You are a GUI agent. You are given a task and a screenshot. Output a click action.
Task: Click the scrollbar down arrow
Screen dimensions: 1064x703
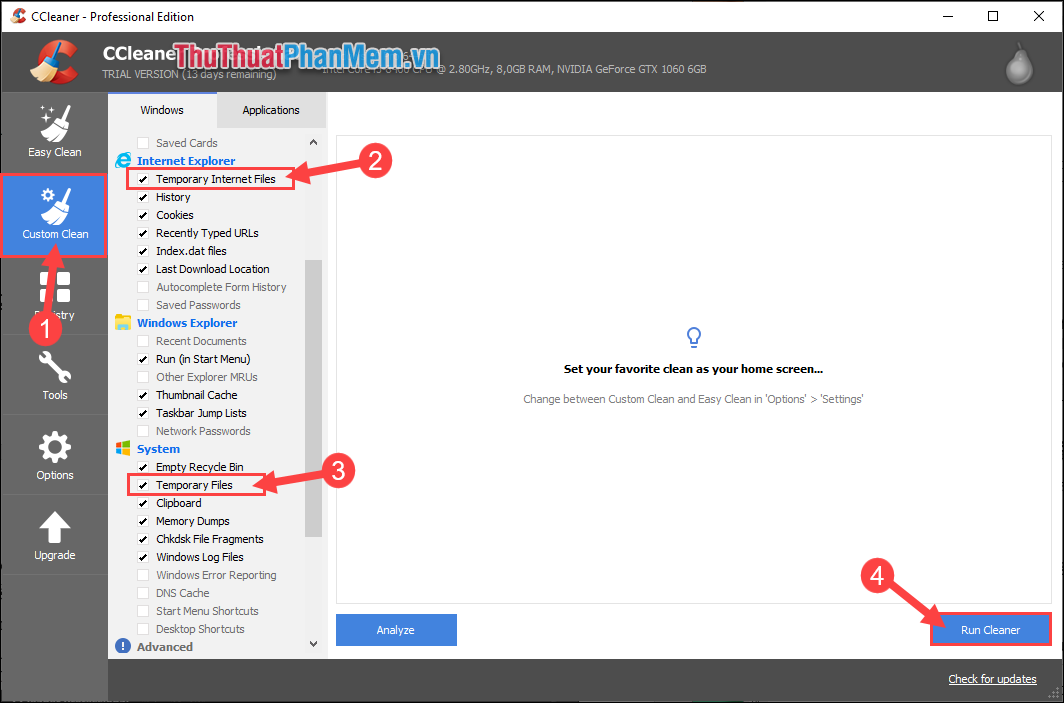(x=313, y=643)
